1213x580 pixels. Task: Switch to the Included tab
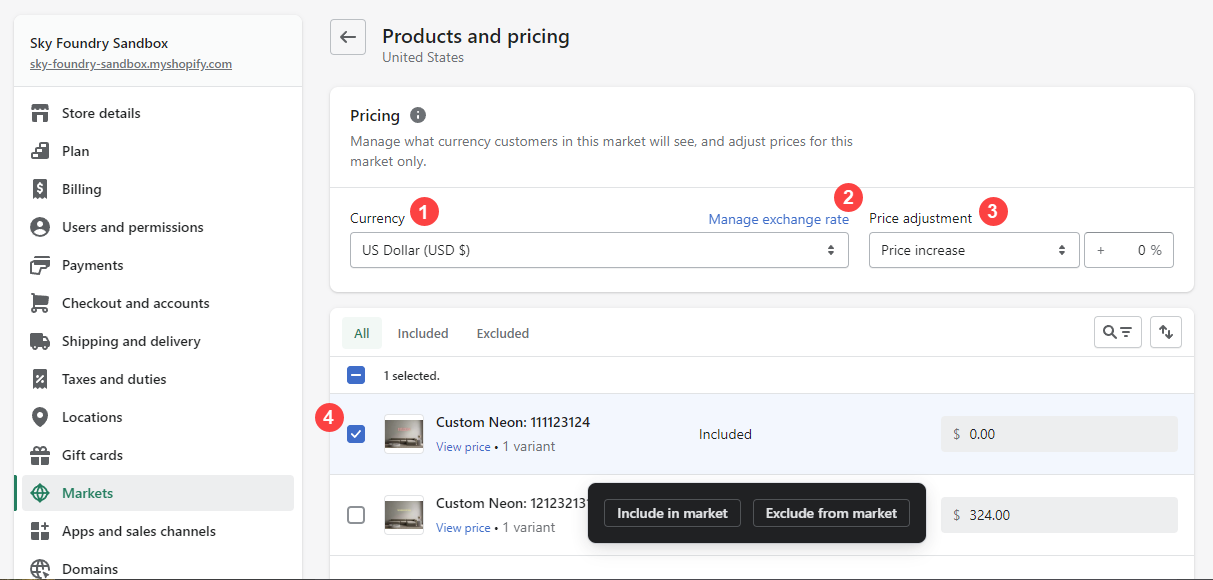coord(423,333)
